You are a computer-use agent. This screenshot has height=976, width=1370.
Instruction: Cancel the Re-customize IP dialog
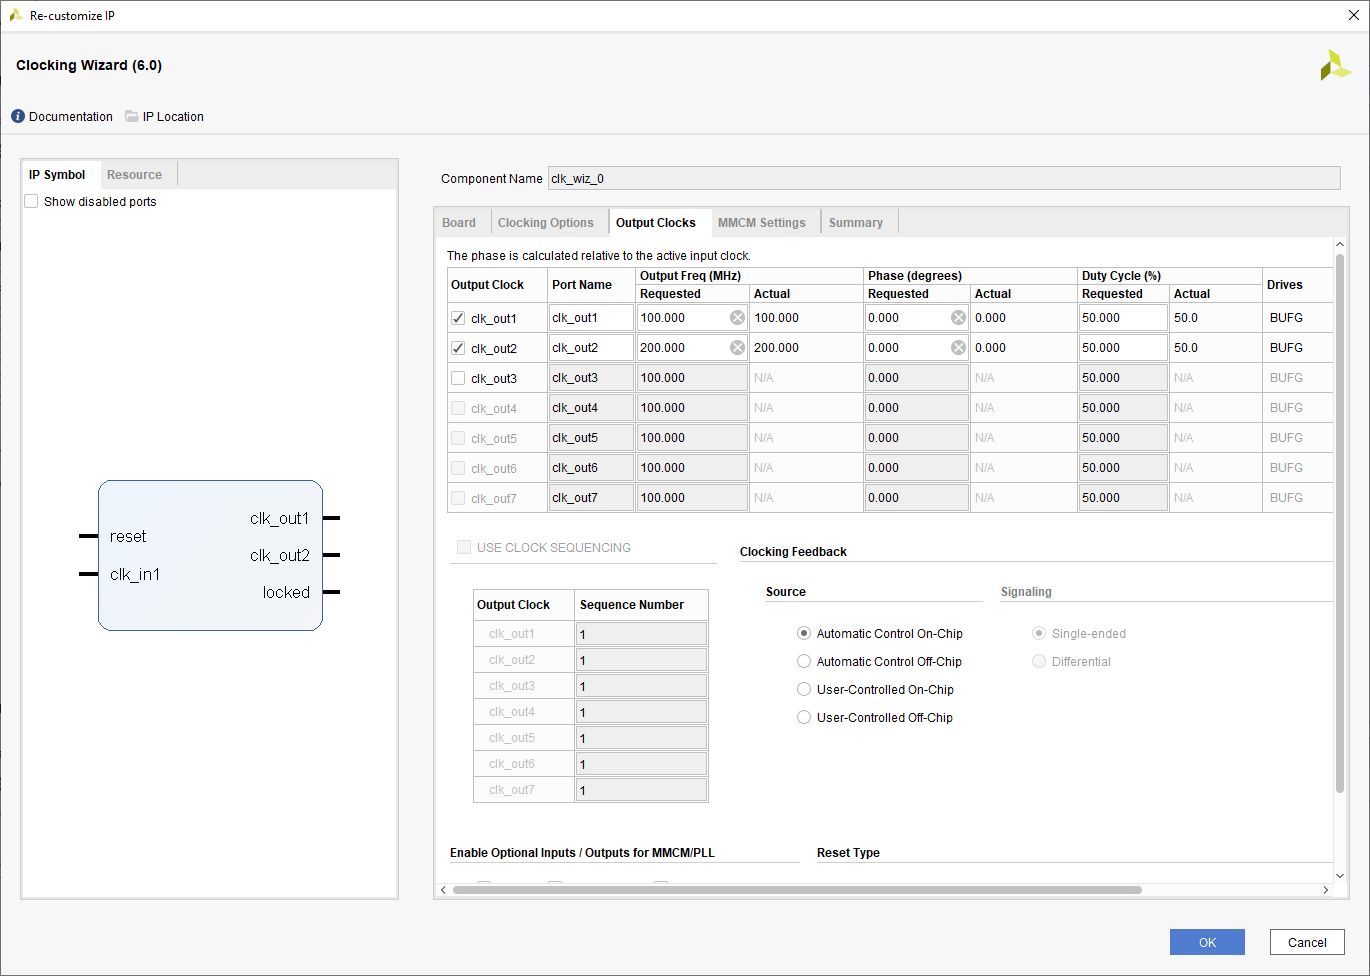click(x=1306, y=942)
